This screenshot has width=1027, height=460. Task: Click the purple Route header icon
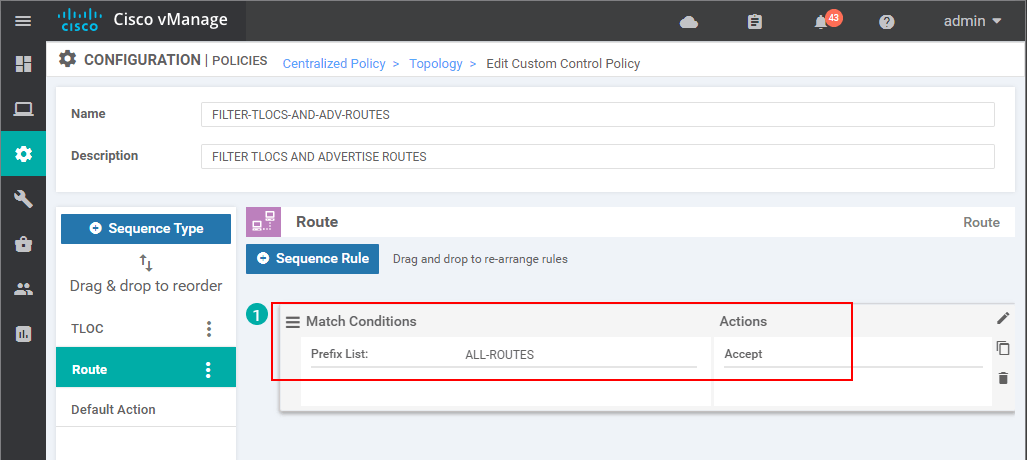263,222
